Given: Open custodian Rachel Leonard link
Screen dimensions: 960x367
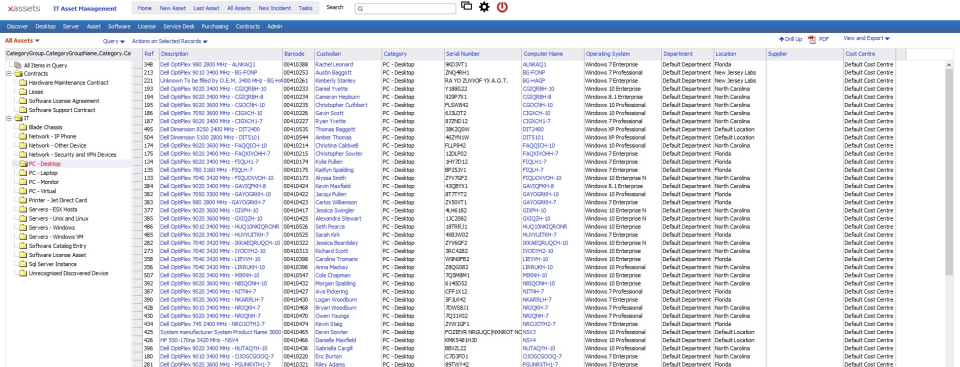Looking at the screenshot, I should coord(334,64).
